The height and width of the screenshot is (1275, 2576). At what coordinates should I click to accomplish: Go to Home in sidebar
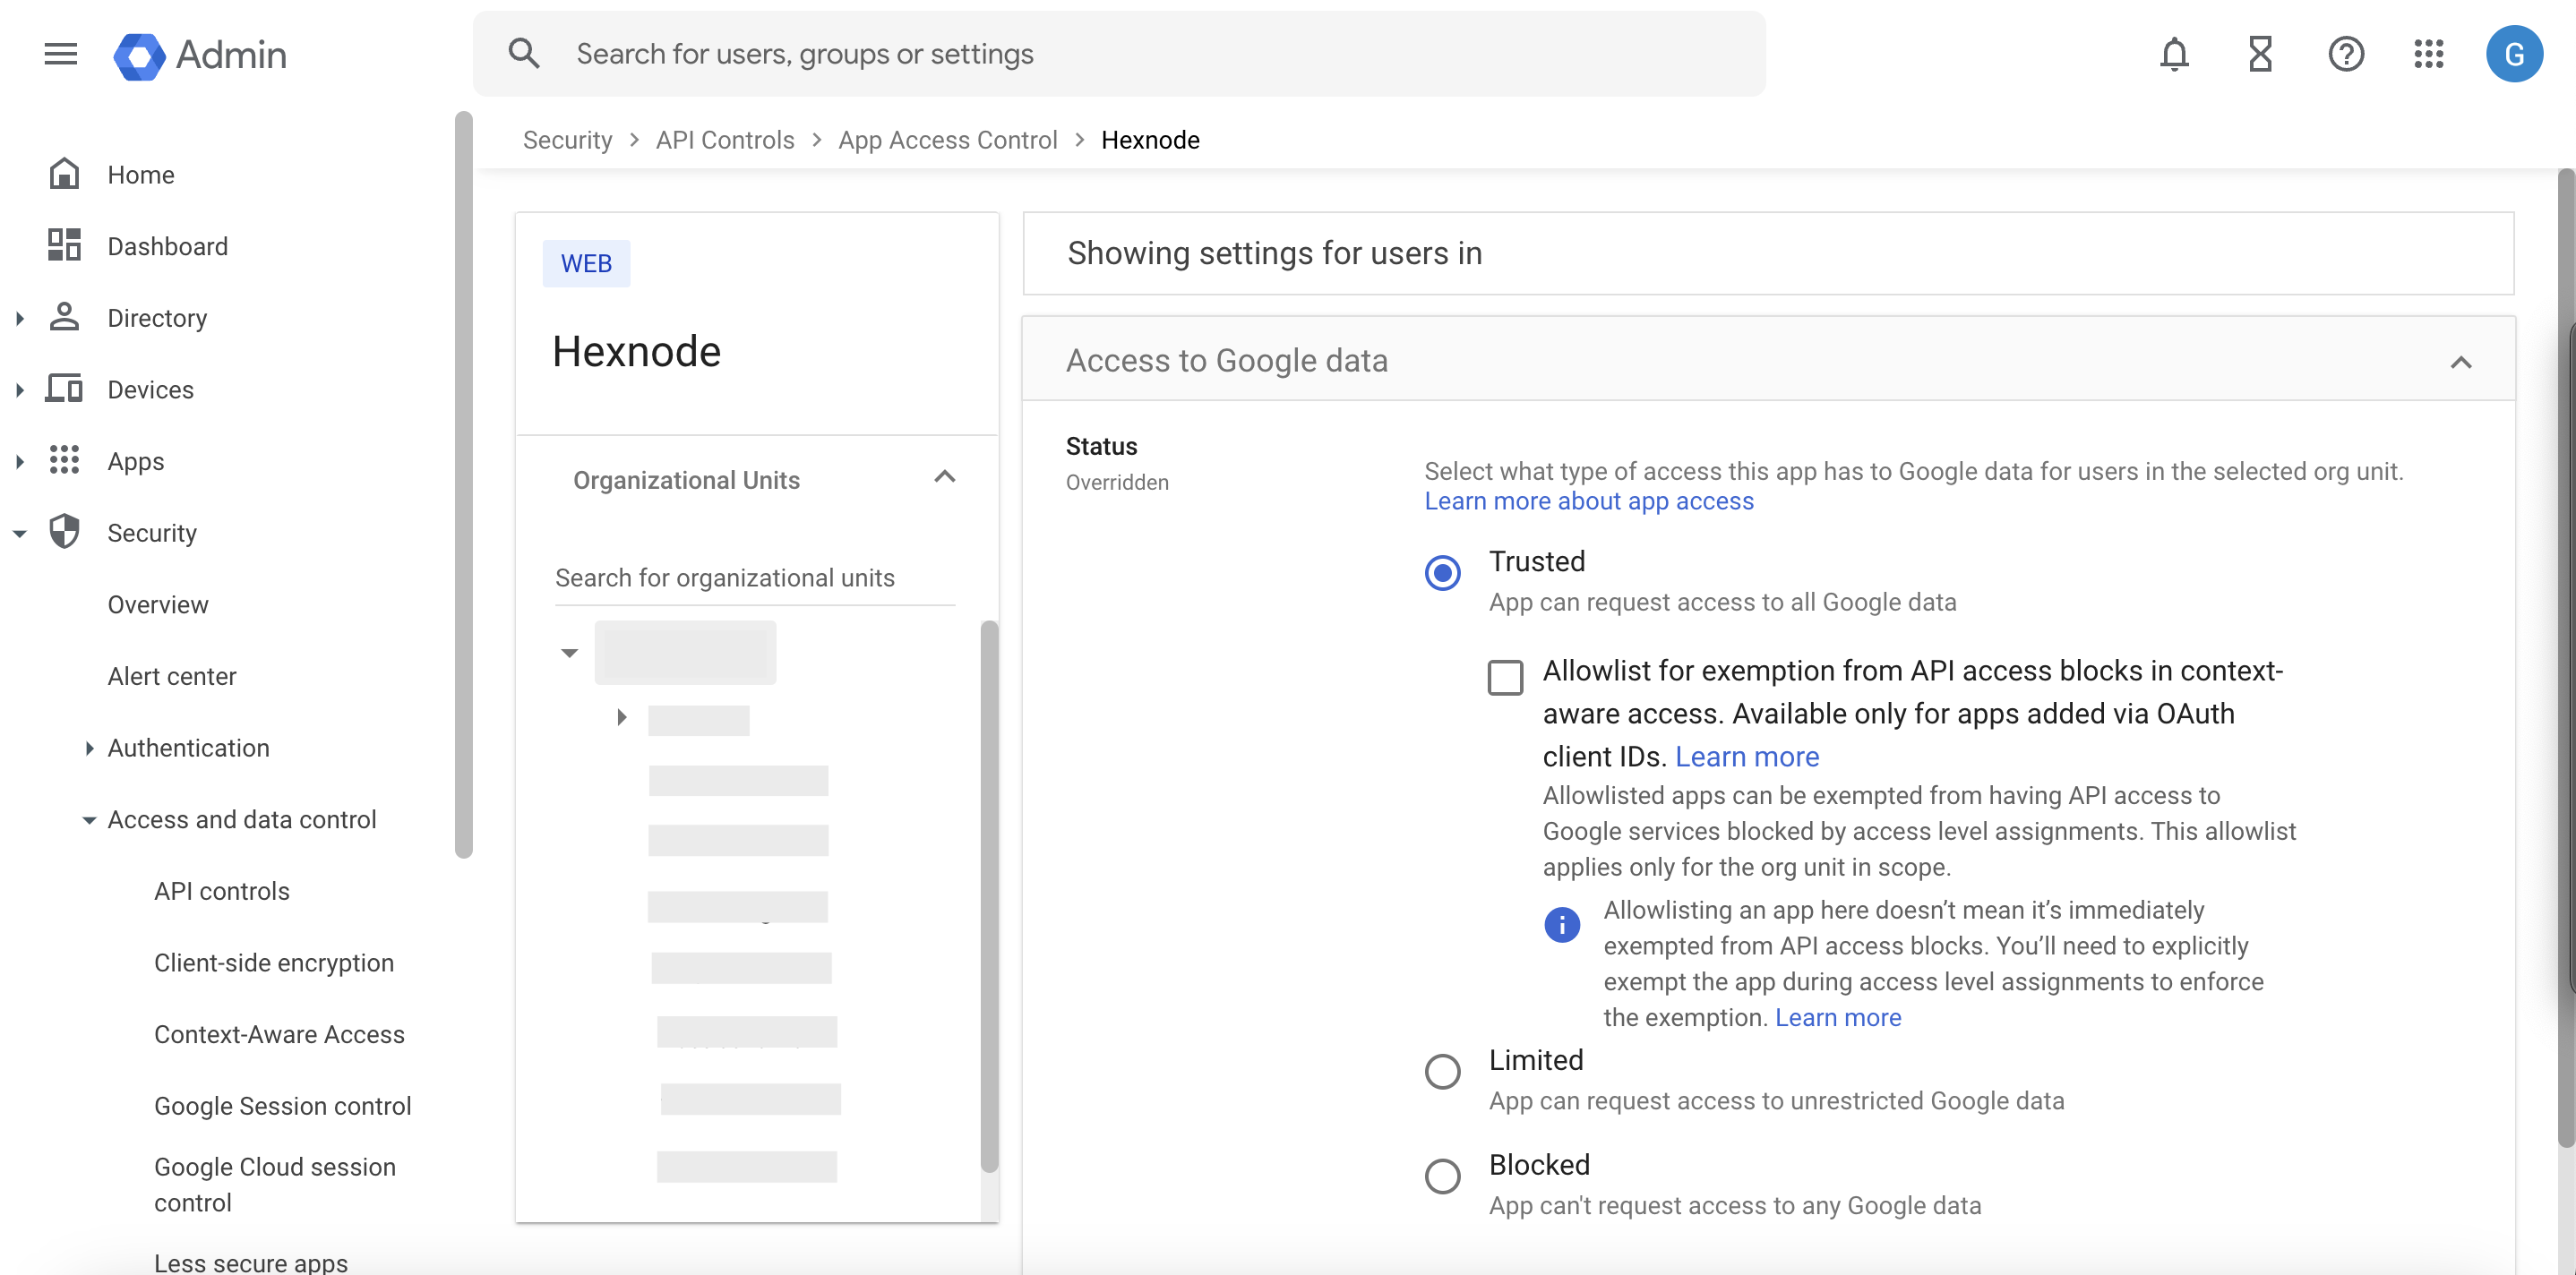tap(141, 175)
